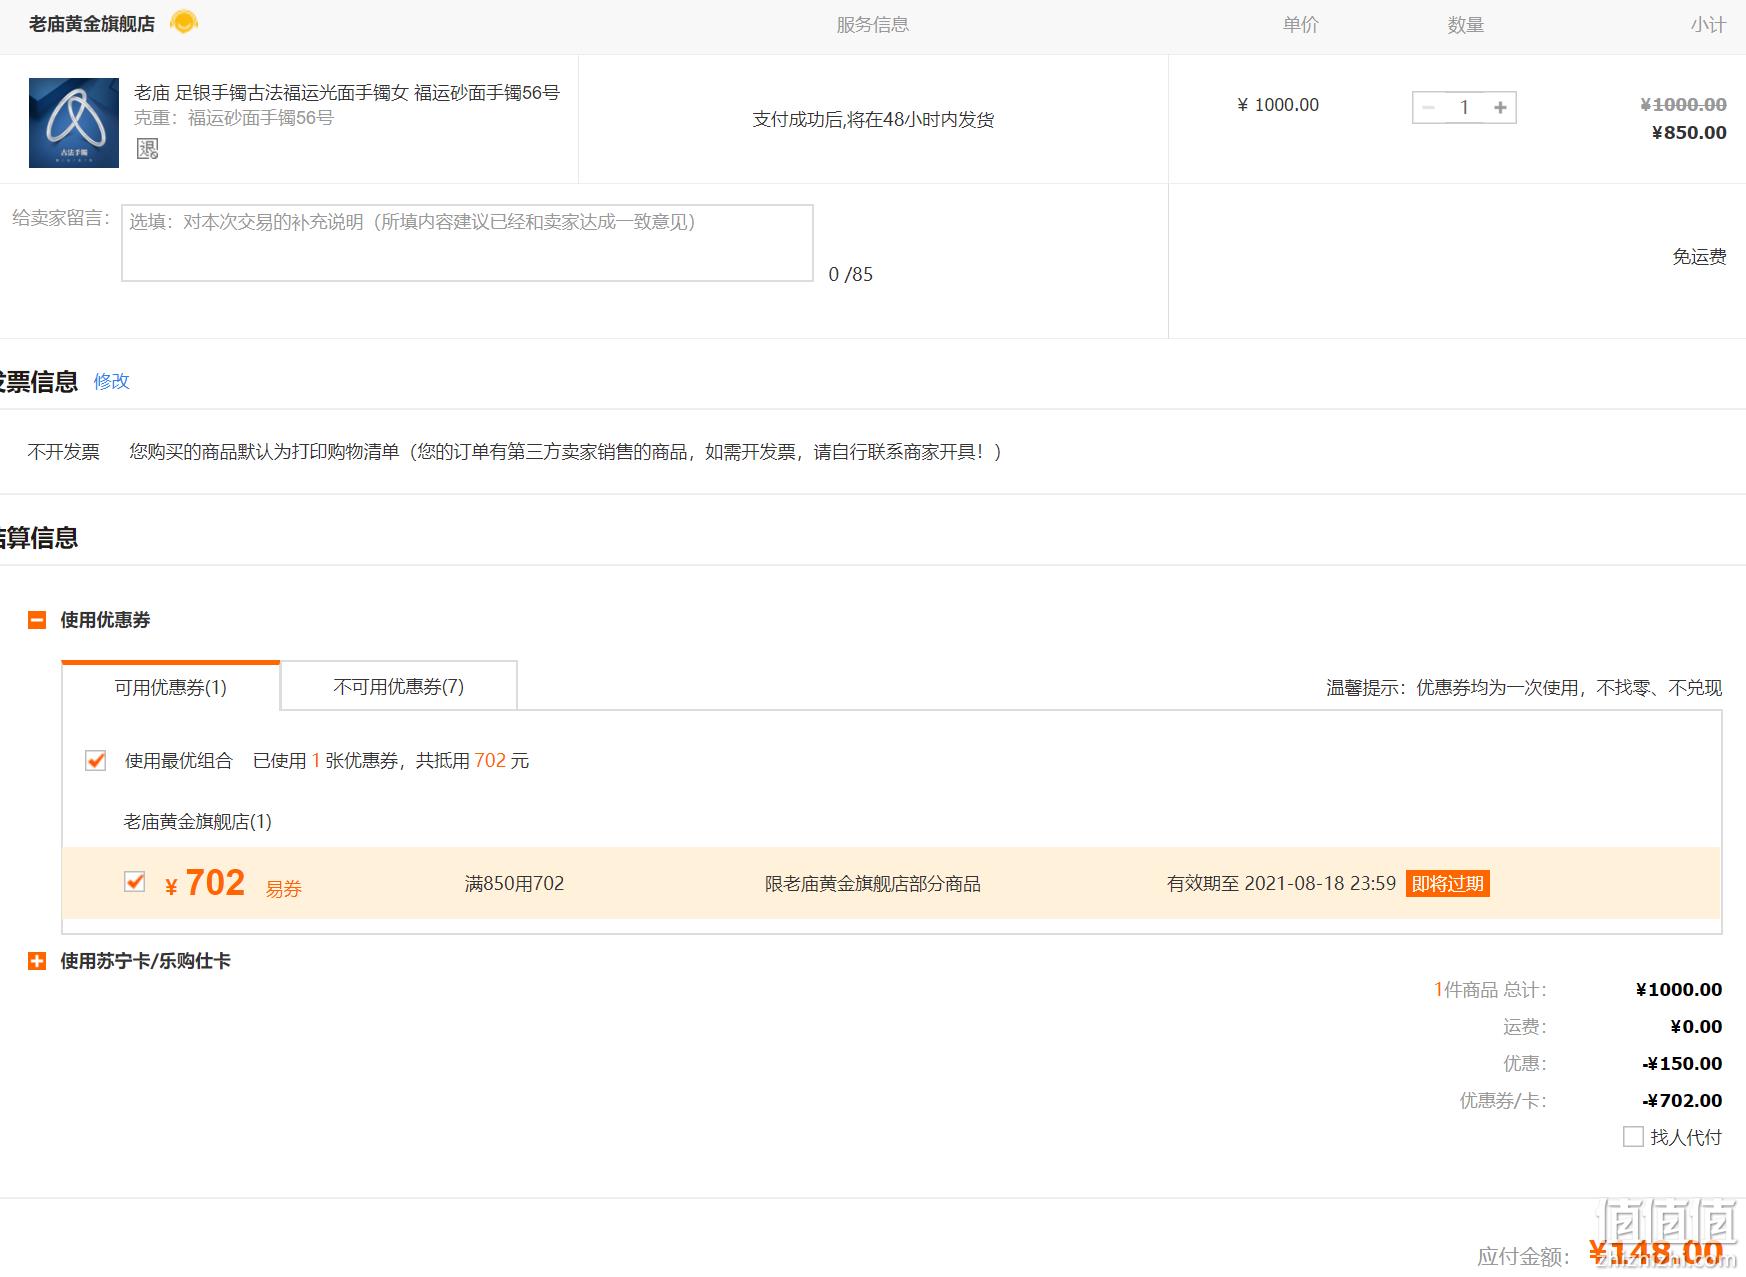Viewport: 1746px width, 1277px height.
Task: Click the 满850用702 coupon condition text
Action: [515, 884]
